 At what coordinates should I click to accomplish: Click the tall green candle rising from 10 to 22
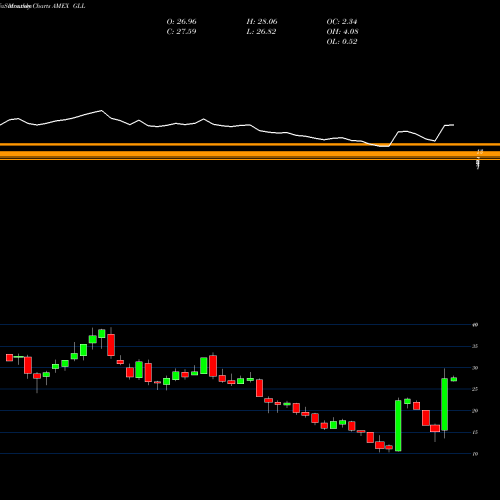pyautogui.click(x=398, y=426)
